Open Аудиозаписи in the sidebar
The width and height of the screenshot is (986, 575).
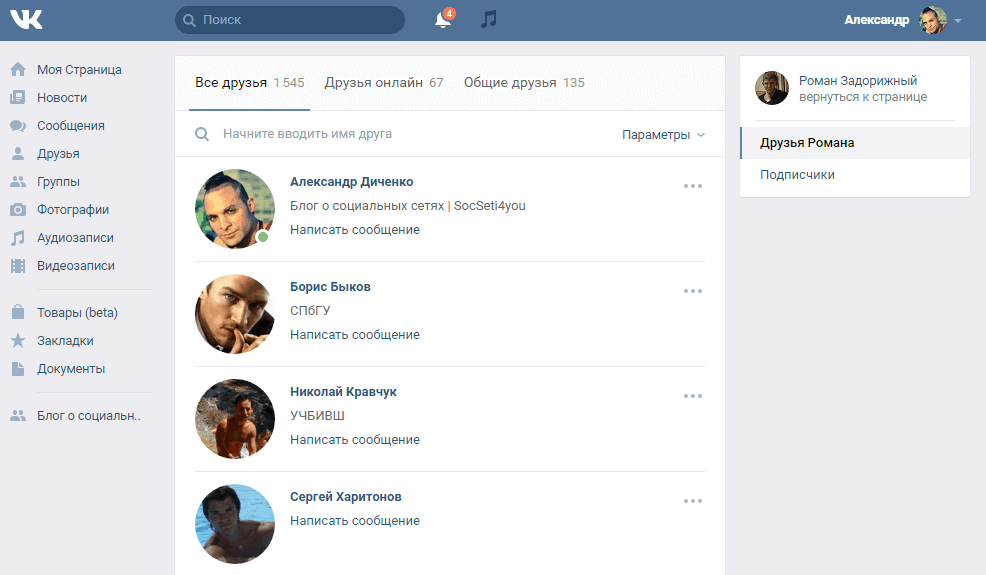point(75,238)
